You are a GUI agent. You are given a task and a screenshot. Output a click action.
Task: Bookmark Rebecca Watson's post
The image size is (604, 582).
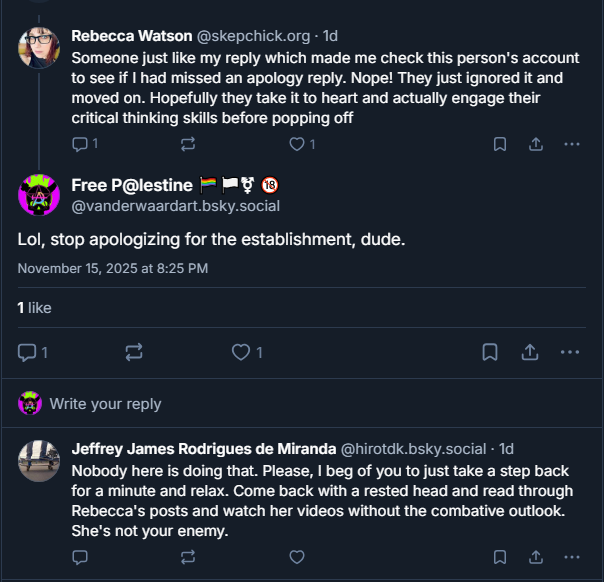[500, 144]
